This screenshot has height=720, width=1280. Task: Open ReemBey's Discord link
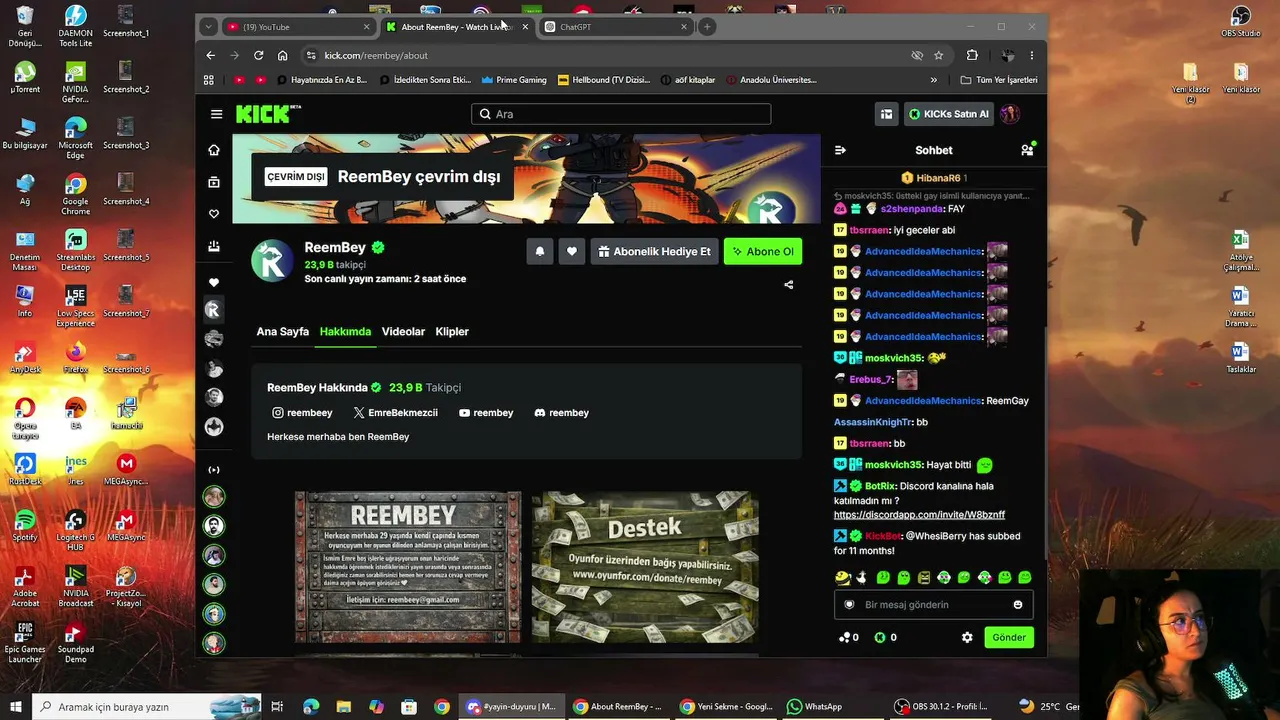(x=562, y=413)
